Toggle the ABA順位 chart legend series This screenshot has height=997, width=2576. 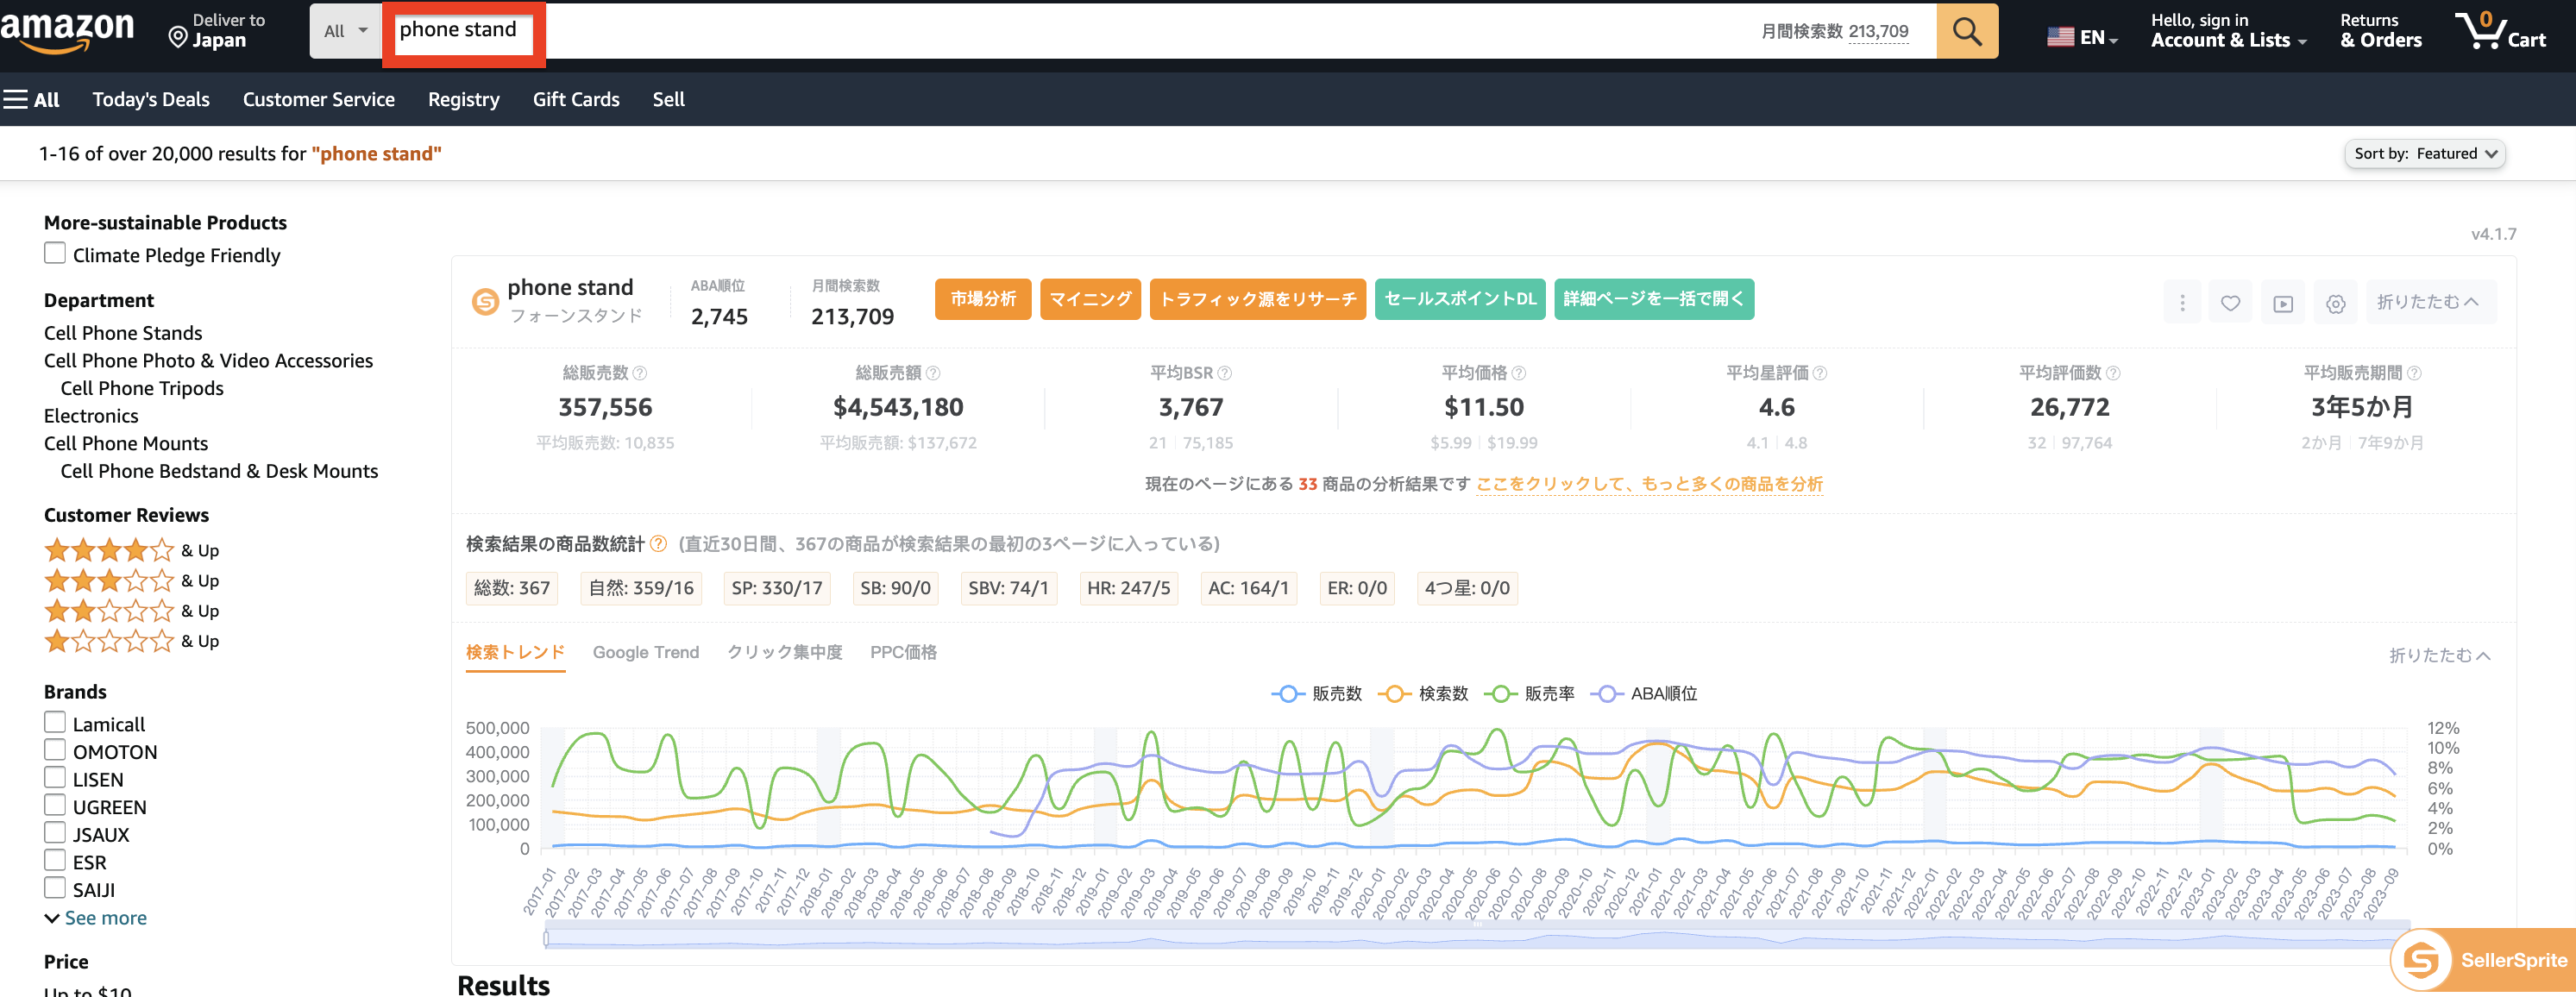1643,693
